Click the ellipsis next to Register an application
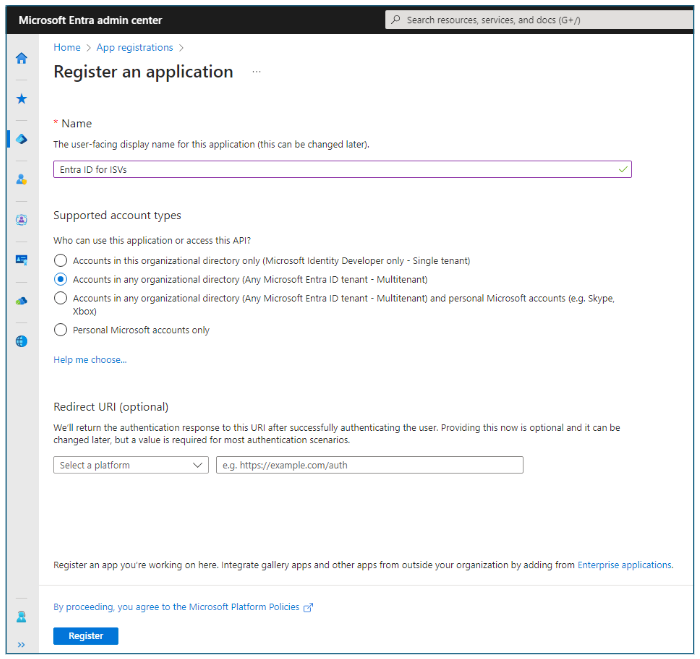The height and width of the screenshot is (659, 700). click(256, 72)
